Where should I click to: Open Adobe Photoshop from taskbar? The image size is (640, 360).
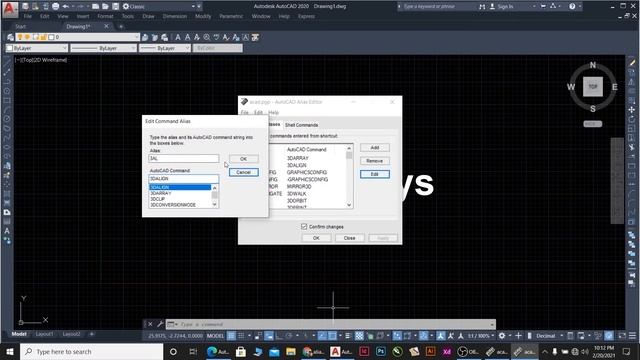coord(380,351)
